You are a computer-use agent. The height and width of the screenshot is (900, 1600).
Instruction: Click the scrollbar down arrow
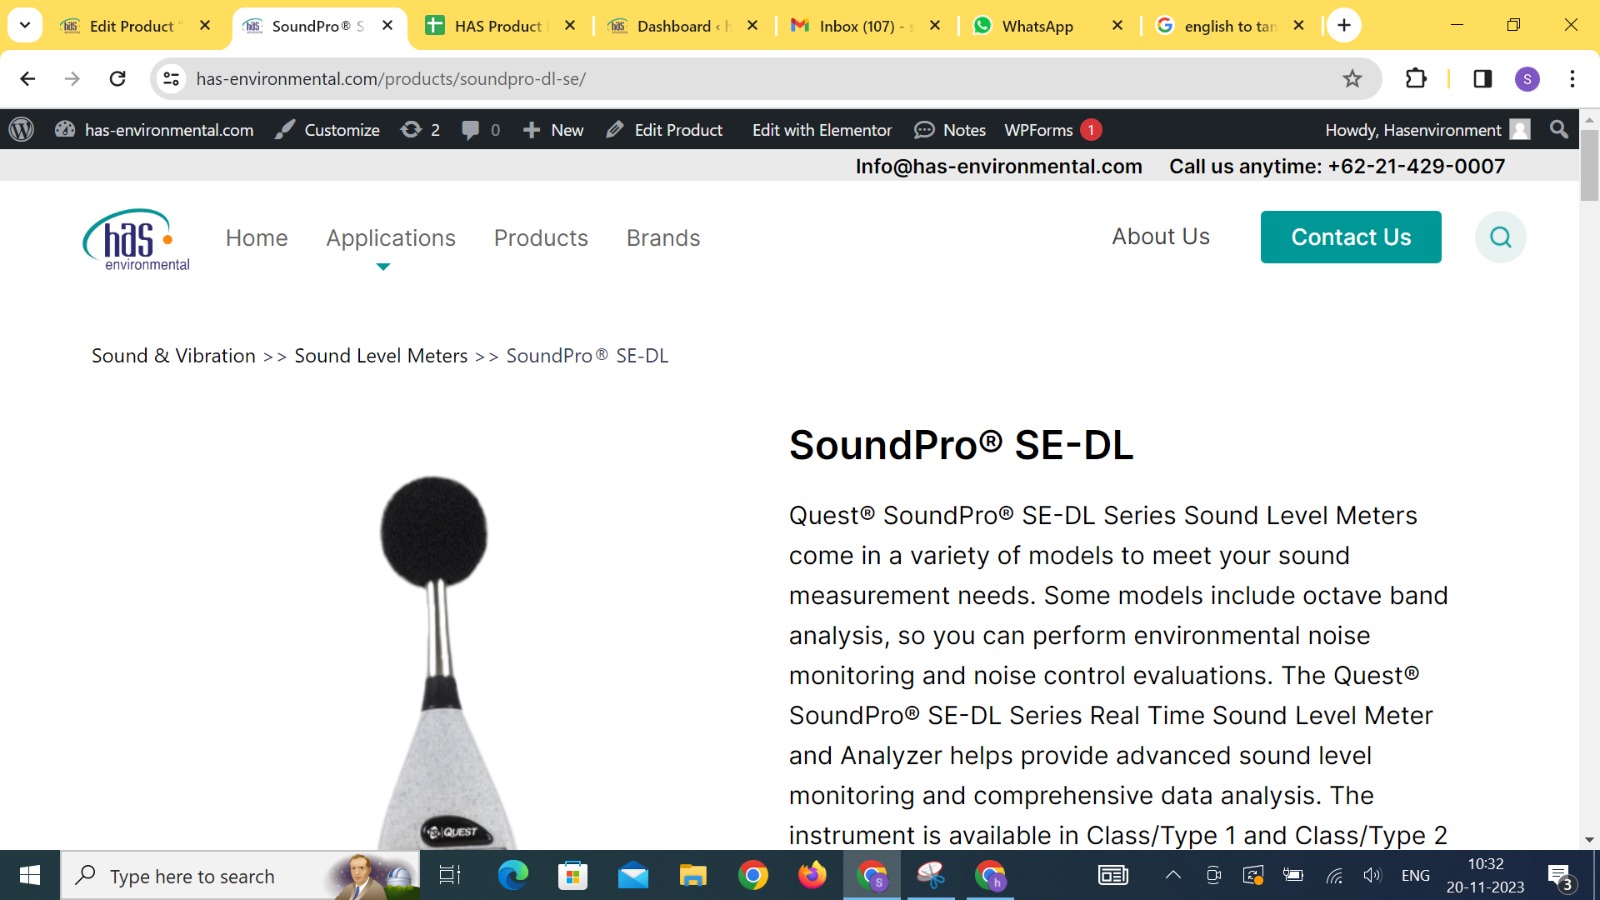(x=1589, y=840)
